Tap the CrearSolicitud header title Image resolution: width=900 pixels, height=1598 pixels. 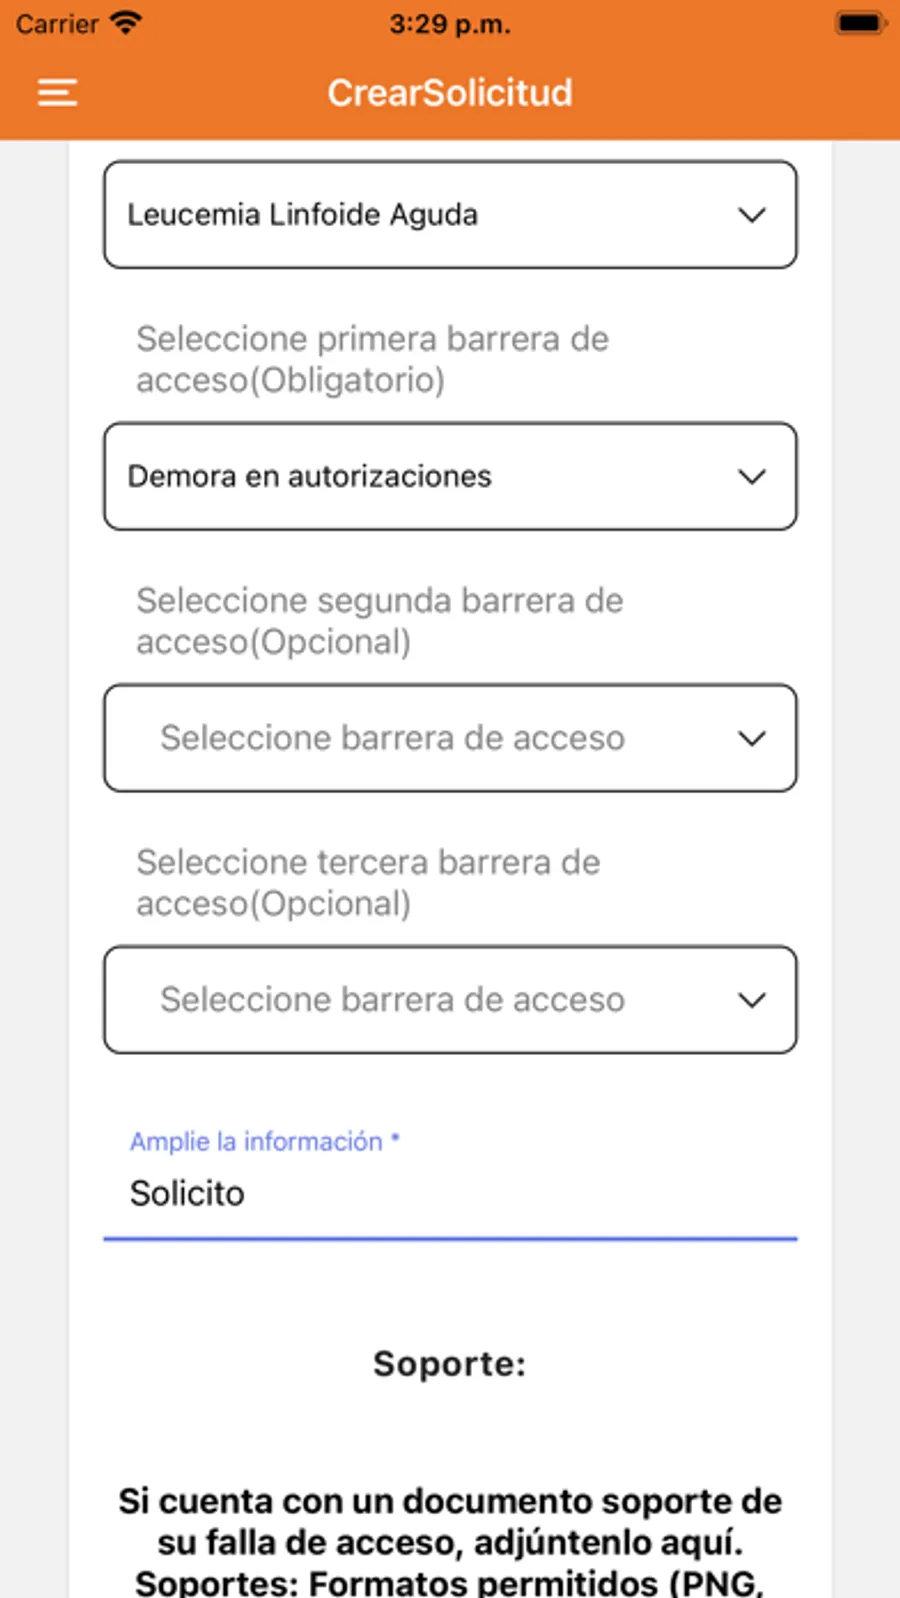pos(450,93)
